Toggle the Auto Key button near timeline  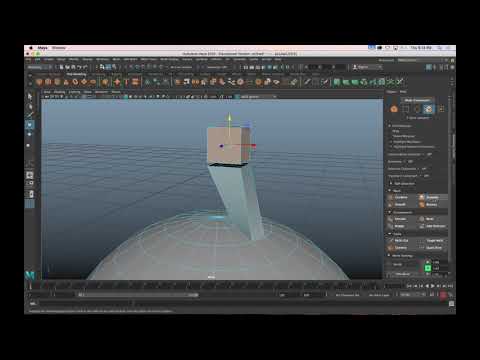pyautogui.click(x=443, y=295)
